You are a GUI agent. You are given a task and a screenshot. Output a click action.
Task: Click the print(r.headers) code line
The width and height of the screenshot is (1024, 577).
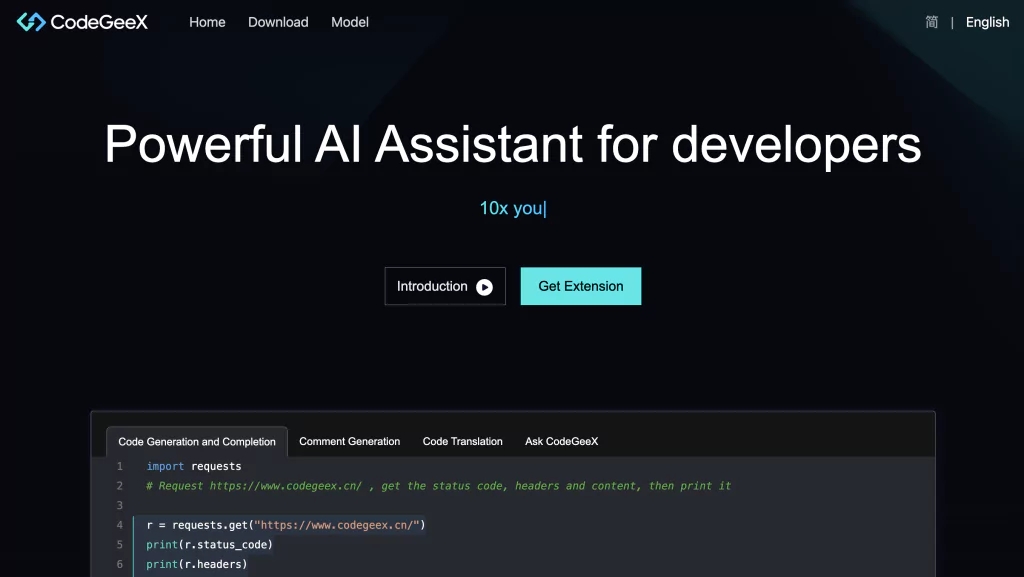coord(196,564)
